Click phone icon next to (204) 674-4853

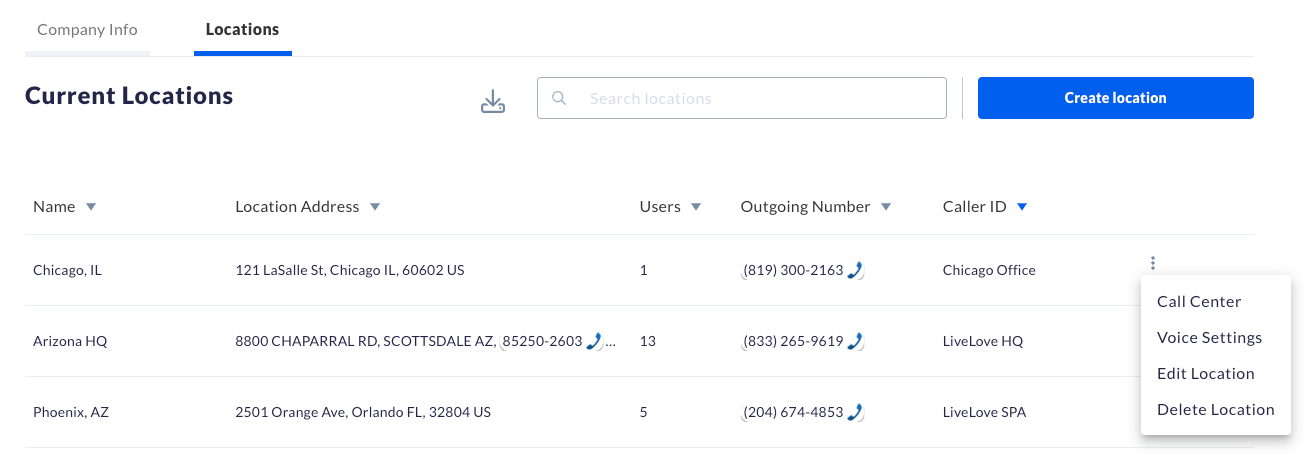854,412
